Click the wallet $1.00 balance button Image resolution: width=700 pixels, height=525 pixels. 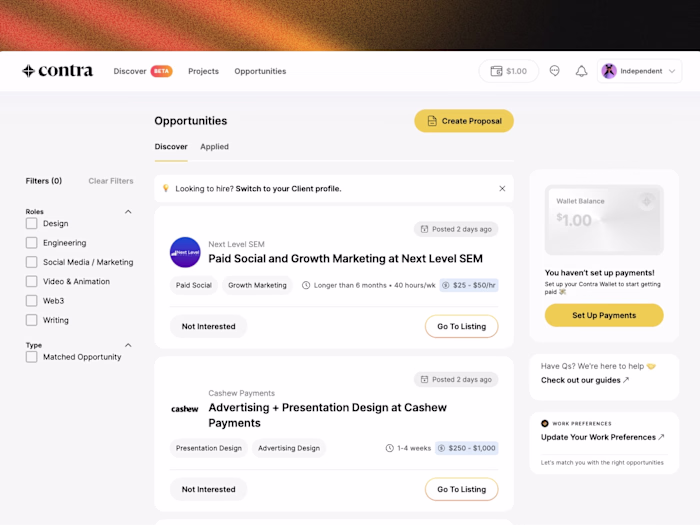tap(509, 71)
